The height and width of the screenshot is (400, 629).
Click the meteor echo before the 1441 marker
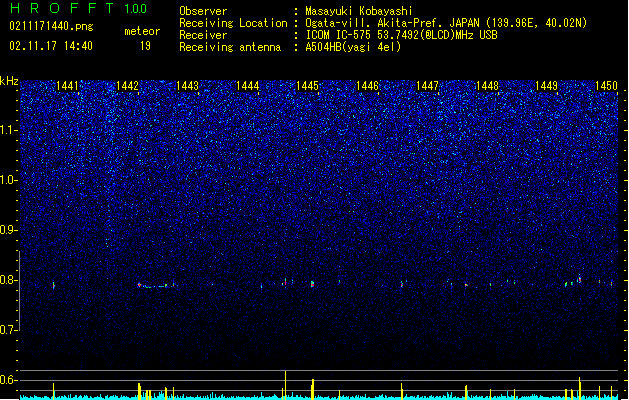(x=53, y=285)
